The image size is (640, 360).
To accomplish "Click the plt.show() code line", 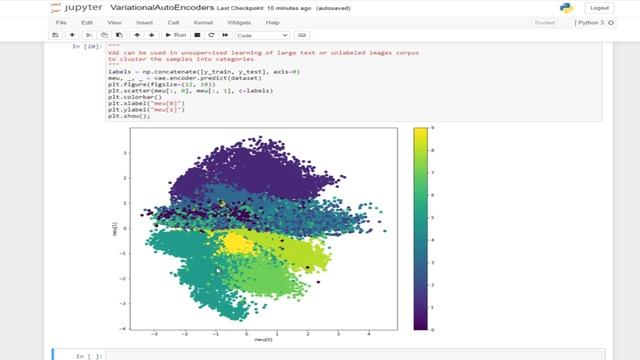I will click(129, 116).
